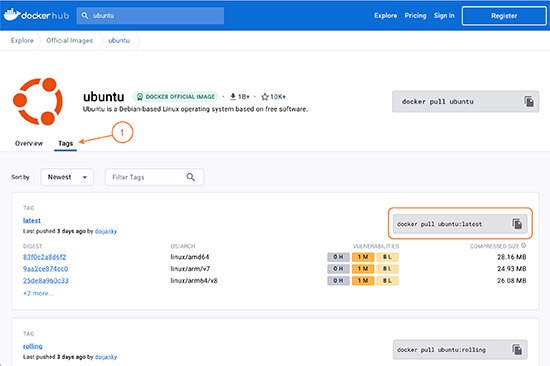Open the Pricing page link
This screenshot has width=550, height=366.
point(415,15)
